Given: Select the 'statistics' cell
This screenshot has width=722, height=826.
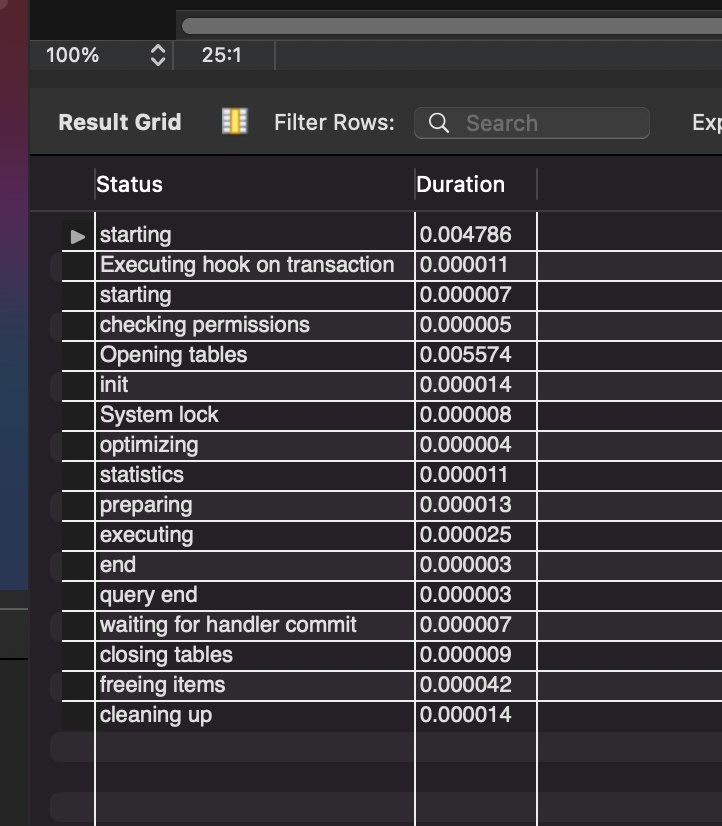Looking at the screenshot, I should [x=255, y=475].
